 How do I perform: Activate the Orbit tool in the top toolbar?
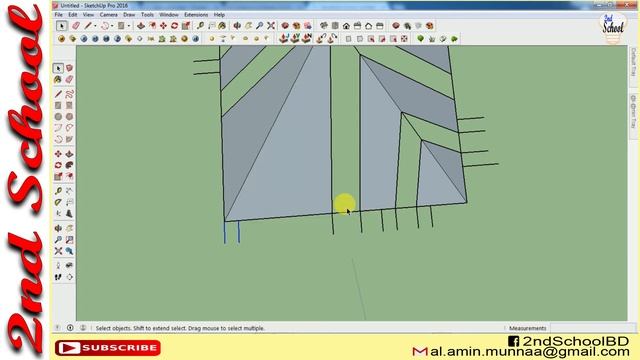click(237, 26)
